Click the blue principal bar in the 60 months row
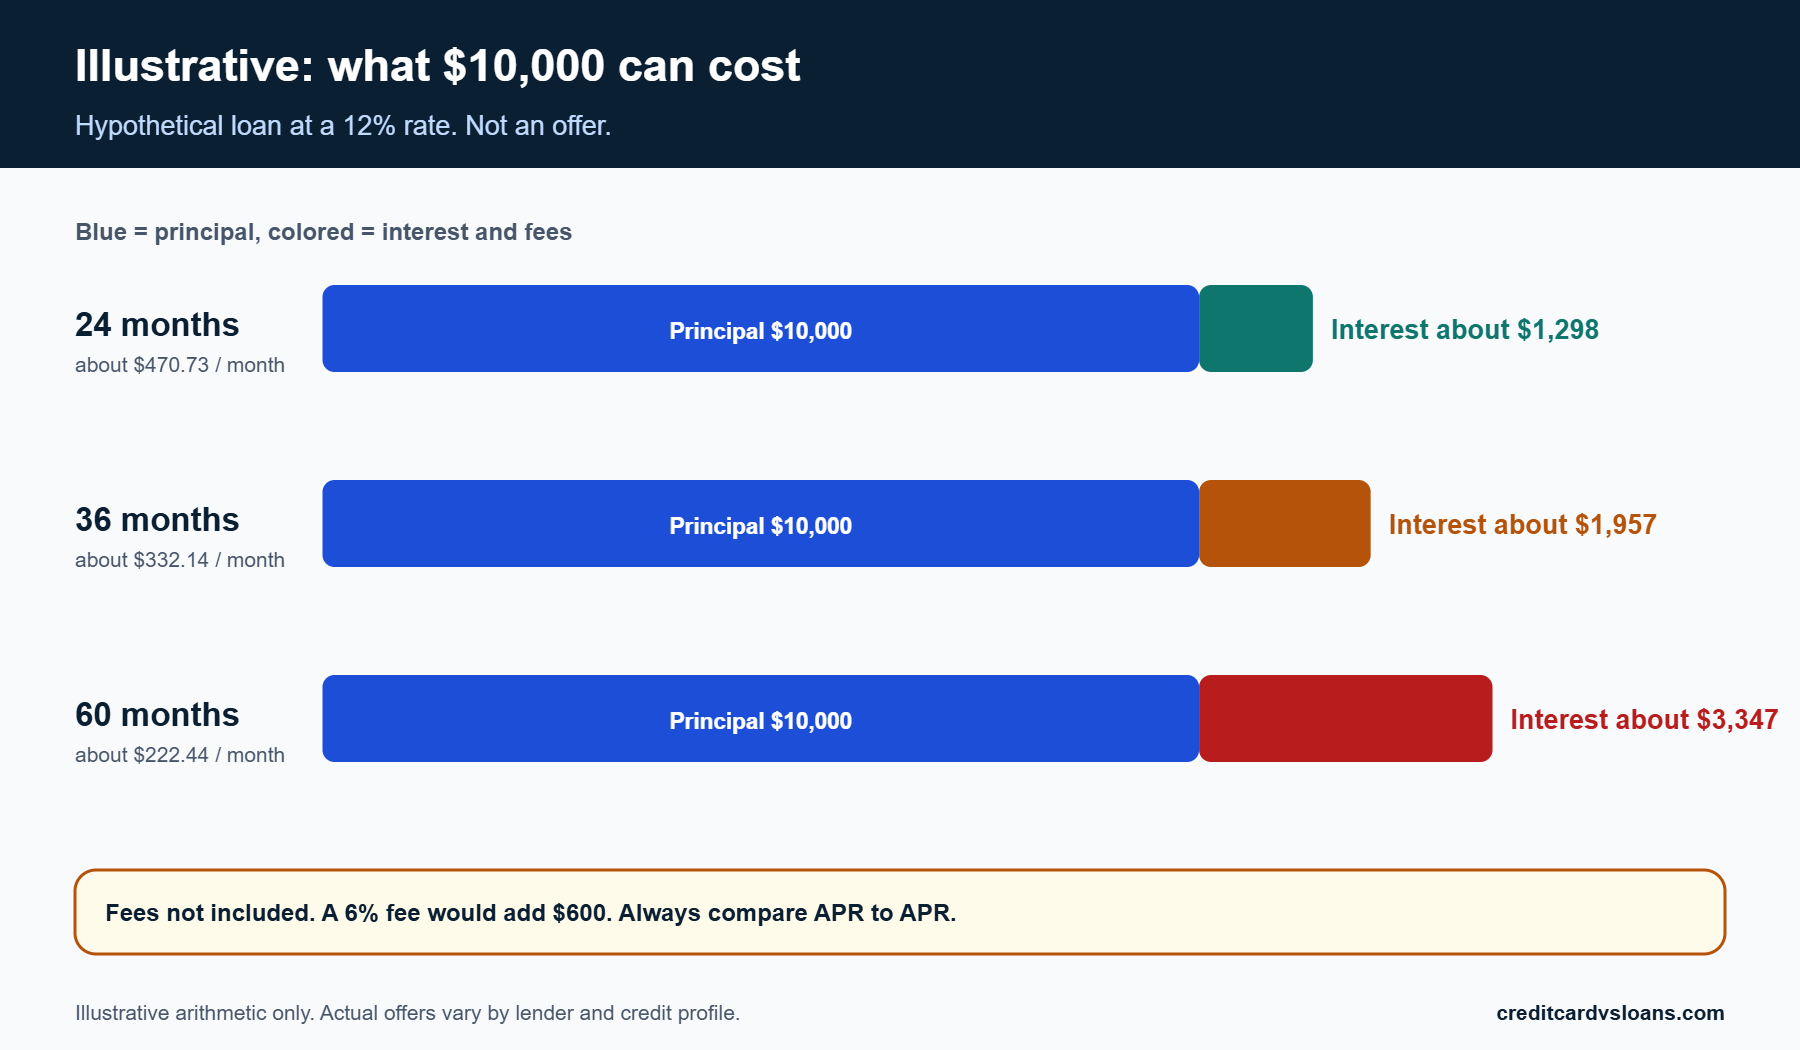Screen dimensions: 1800x1050 760,719
